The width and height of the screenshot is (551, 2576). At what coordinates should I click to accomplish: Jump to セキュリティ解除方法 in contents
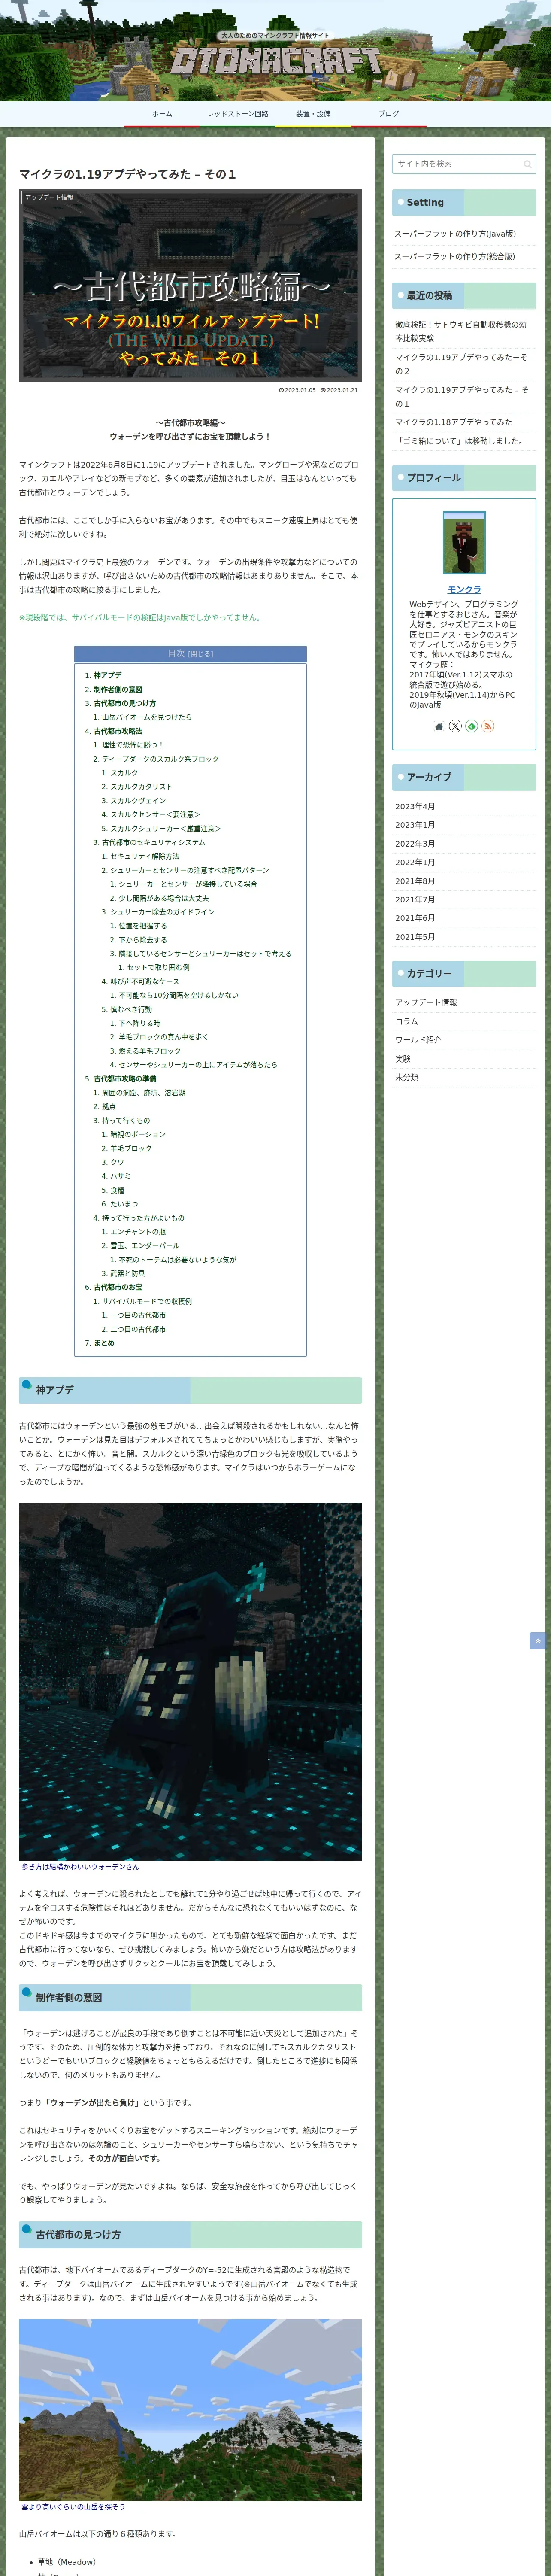(x=145, y=857)
